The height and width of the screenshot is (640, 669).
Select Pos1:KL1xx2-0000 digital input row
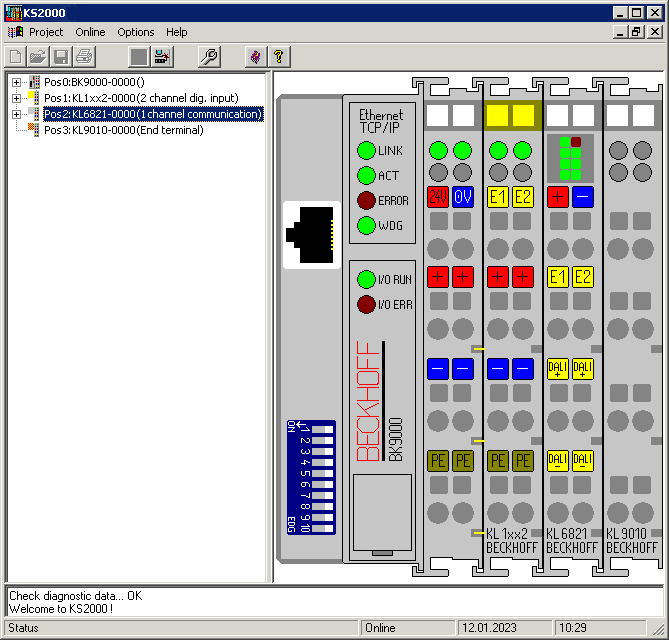(x=141, y=98)
